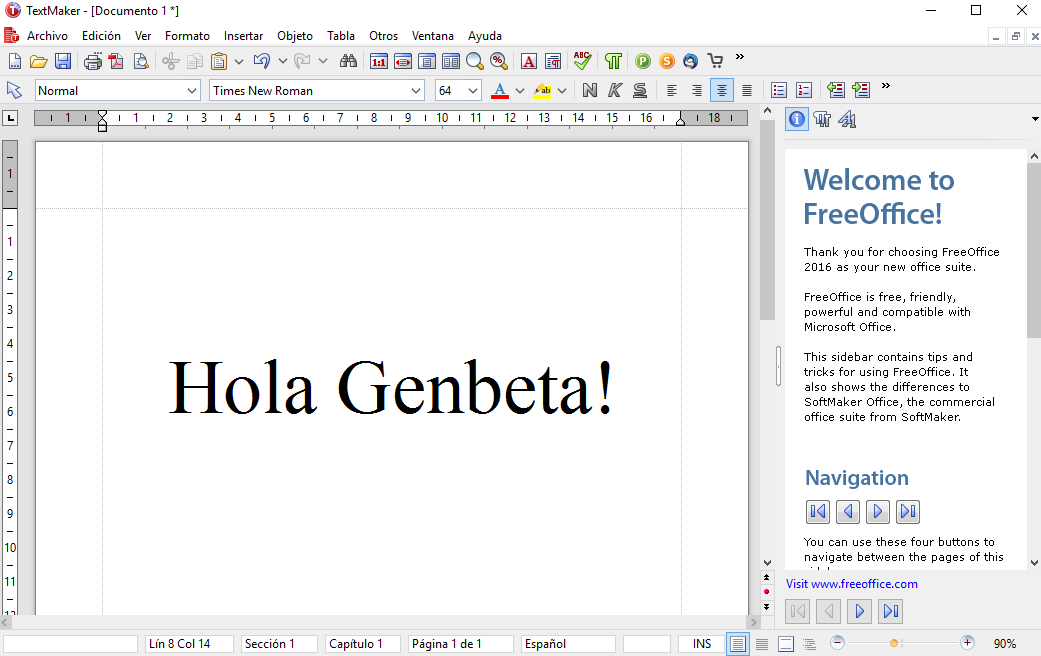Viewport: 1041px width, 656px height.
Task: Show two pages side by side
Action: [x=451, y=62]
